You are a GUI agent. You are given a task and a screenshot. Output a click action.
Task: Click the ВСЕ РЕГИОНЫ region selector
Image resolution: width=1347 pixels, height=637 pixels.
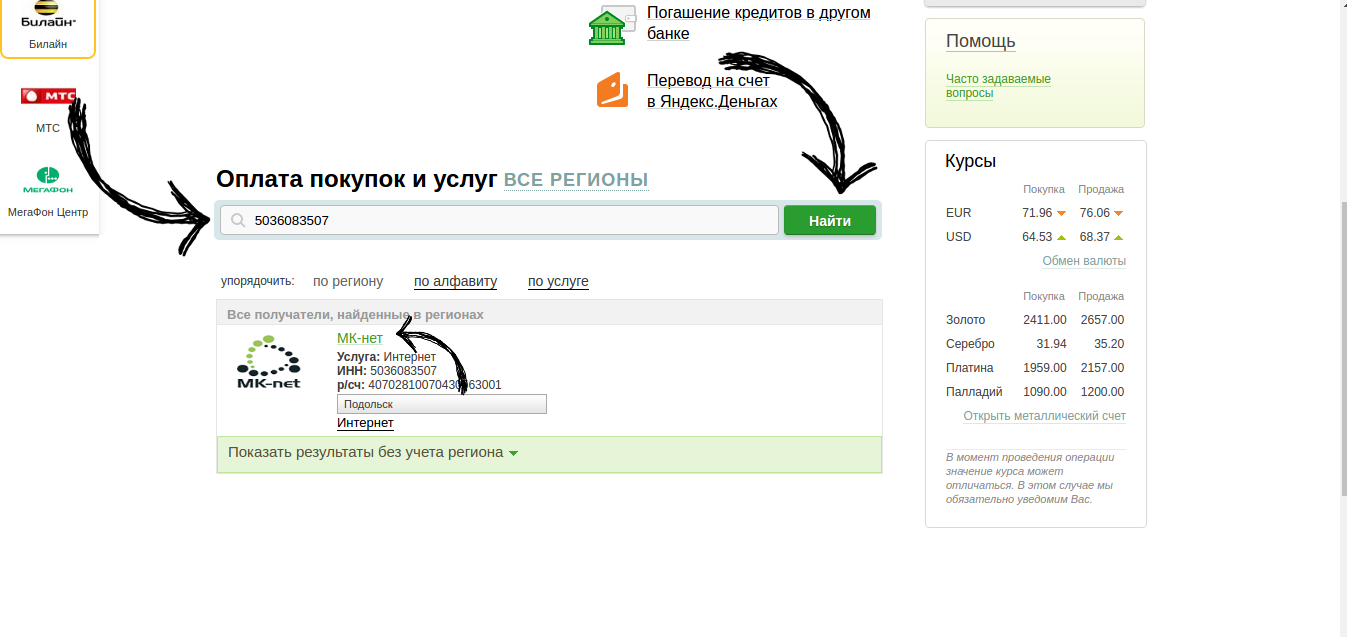[576, 180]
